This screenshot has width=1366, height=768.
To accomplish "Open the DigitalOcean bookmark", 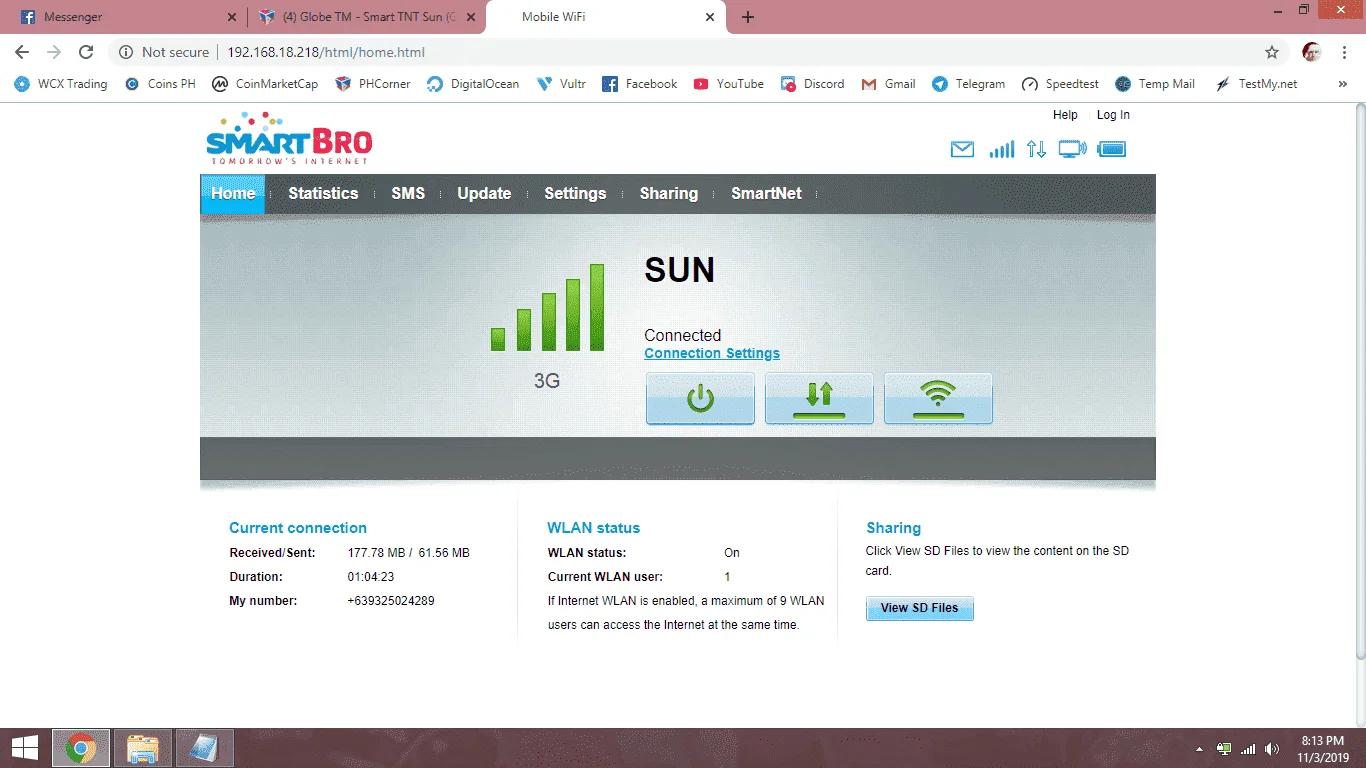I will click(473, 84).
